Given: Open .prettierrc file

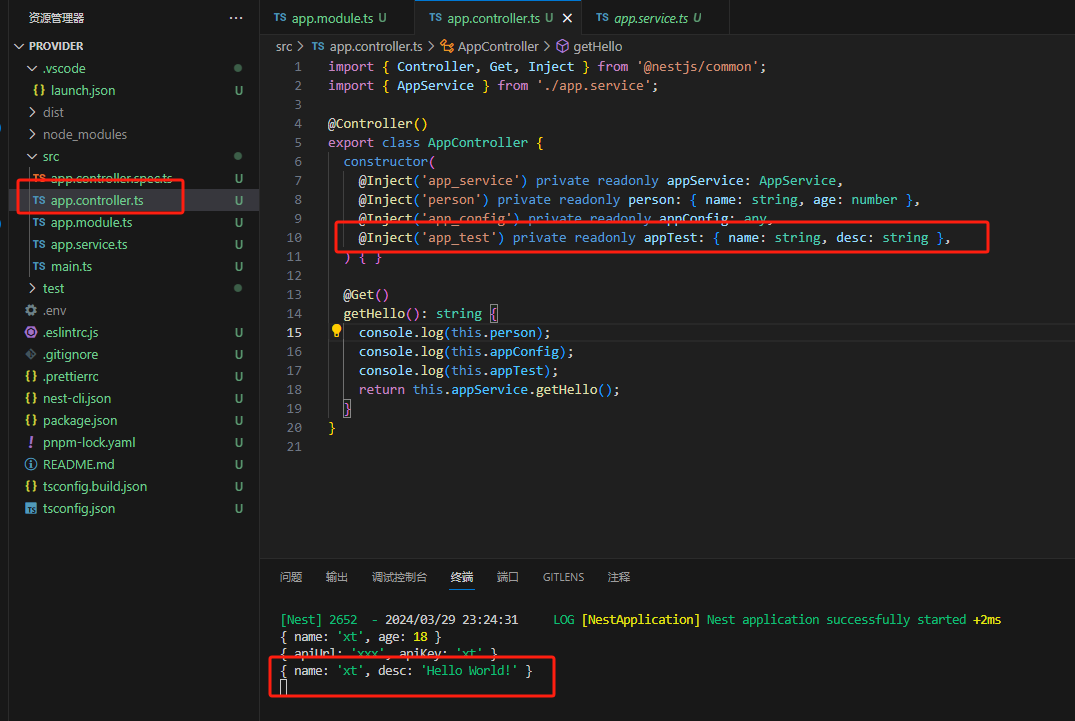Looking at the screenshot, I should point(71,376).
